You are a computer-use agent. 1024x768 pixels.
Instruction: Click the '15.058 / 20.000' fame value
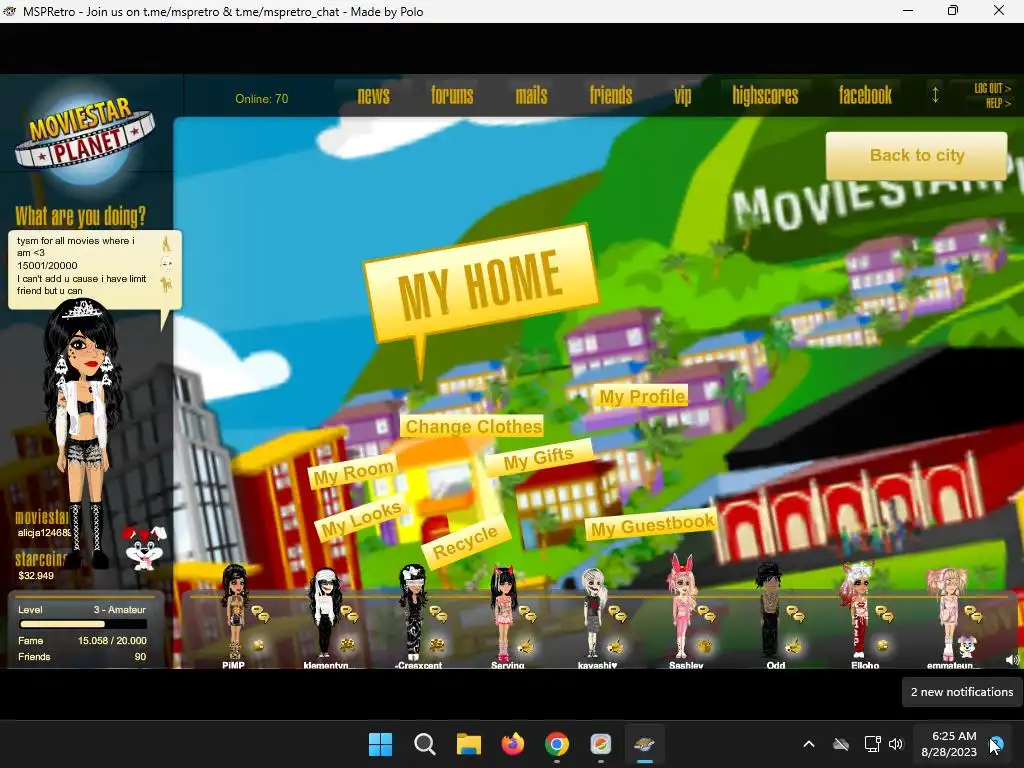112,641
